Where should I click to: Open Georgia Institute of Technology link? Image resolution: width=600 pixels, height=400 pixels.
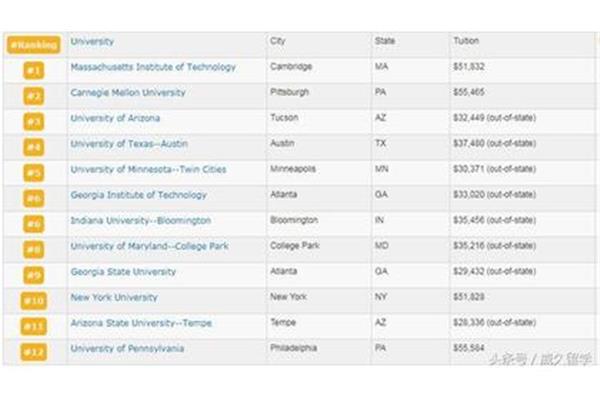point(138,195)
